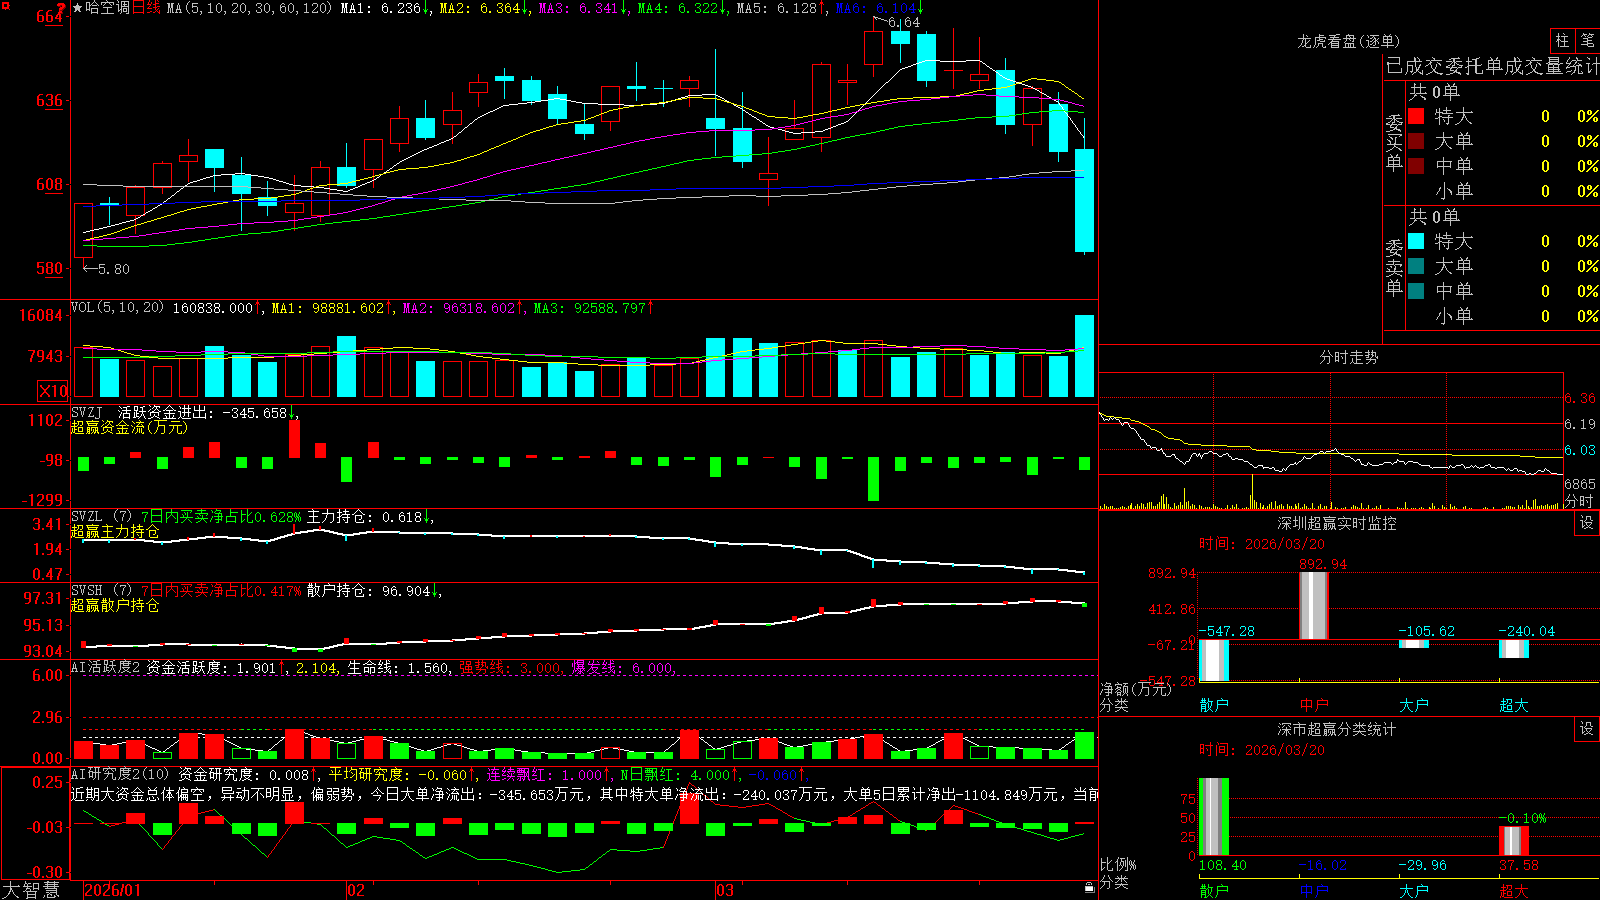Screen dimensions: 1600x900
Task: Click the 108.40 散户 bar in 分类统计 chart
Action: (1214, 817)
